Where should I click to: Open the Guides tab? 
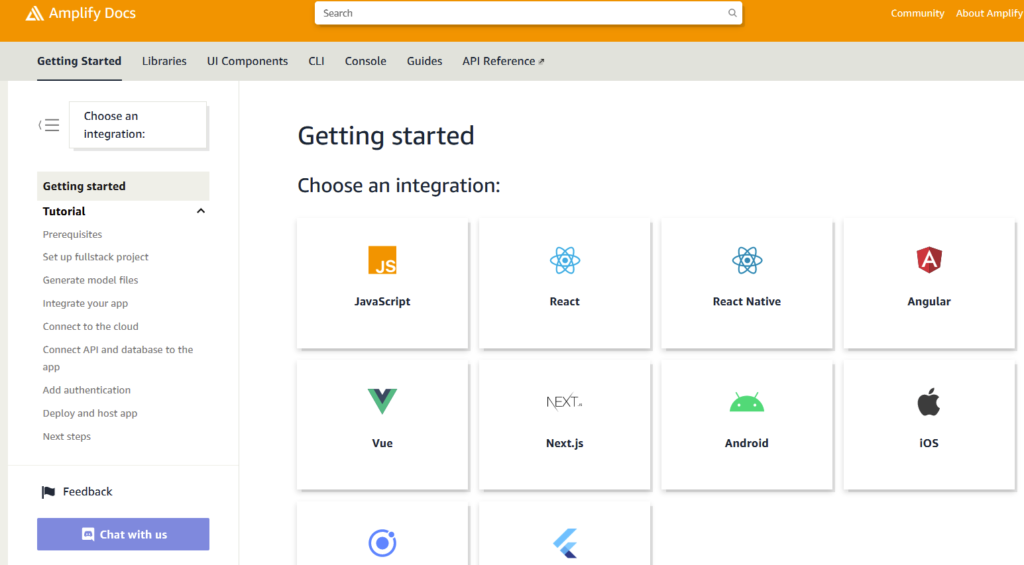(x=424, y=61)
